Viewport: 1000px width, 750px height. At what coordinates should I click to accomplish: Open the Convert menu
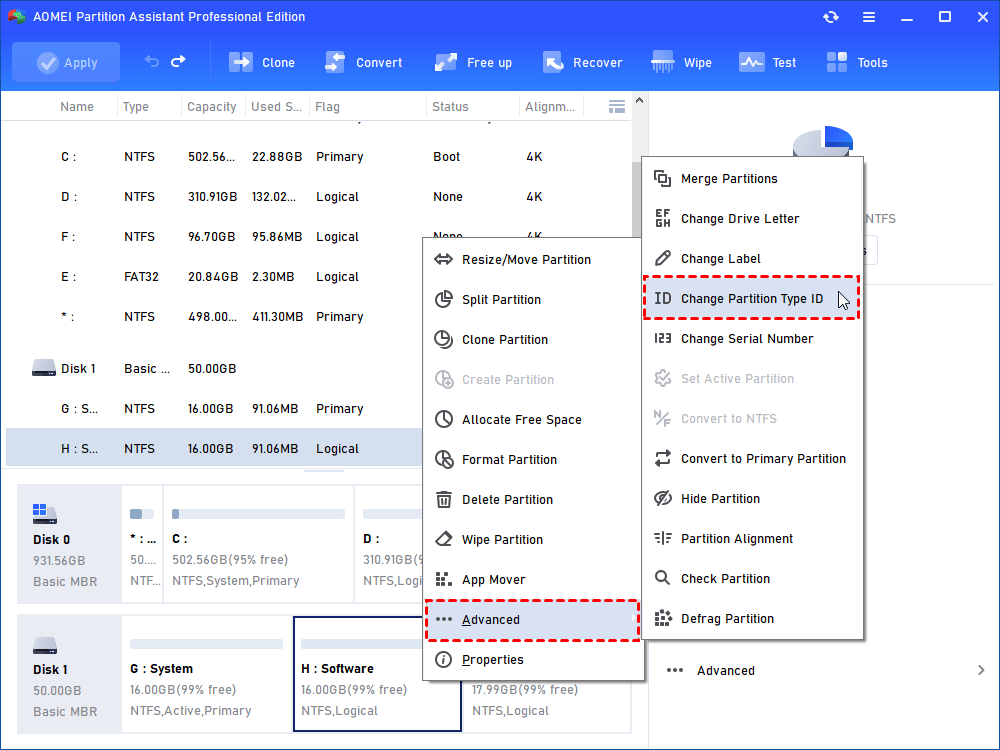364,62
